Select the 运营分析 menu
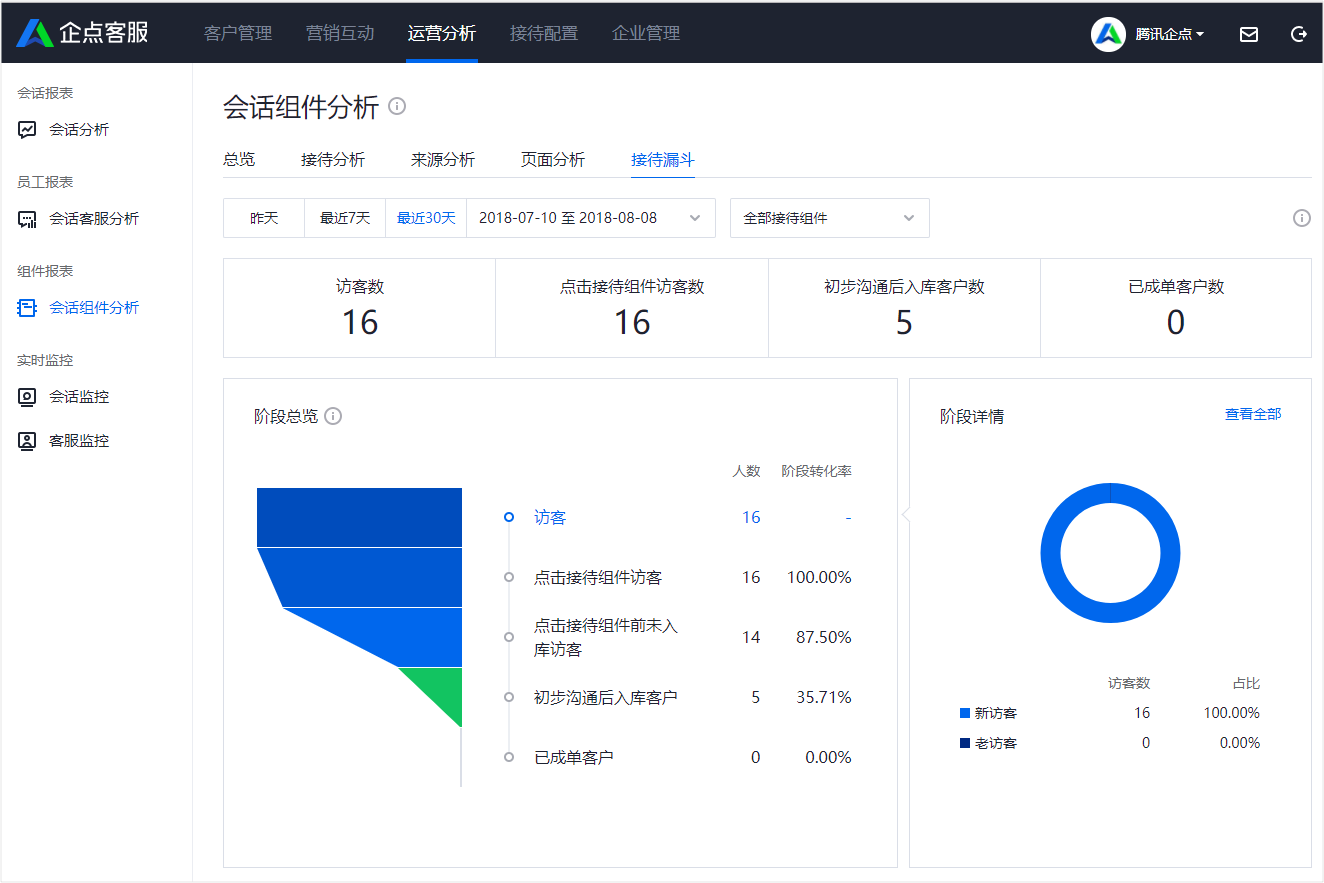 [x=442, y=33]
